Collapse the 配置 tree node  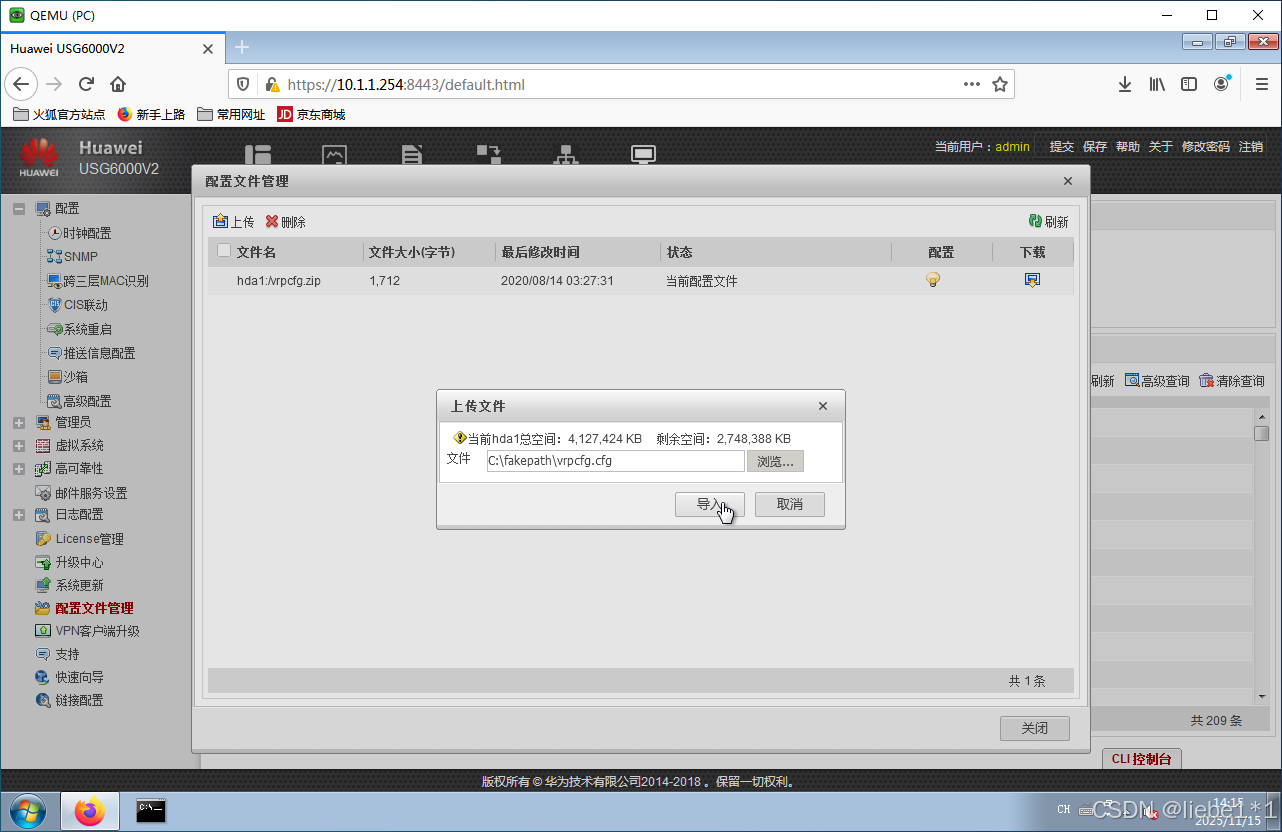tap(19, 209)
